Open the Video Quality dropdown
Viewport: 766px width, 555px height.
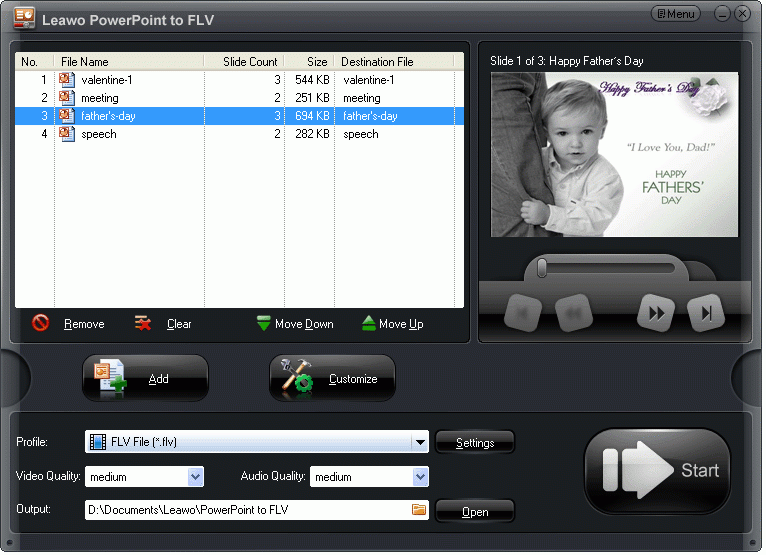point(195,477)
